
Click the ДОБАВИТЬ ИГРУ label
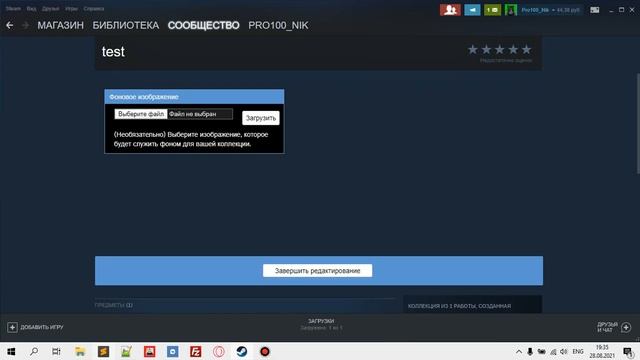(x=42, y=327)
